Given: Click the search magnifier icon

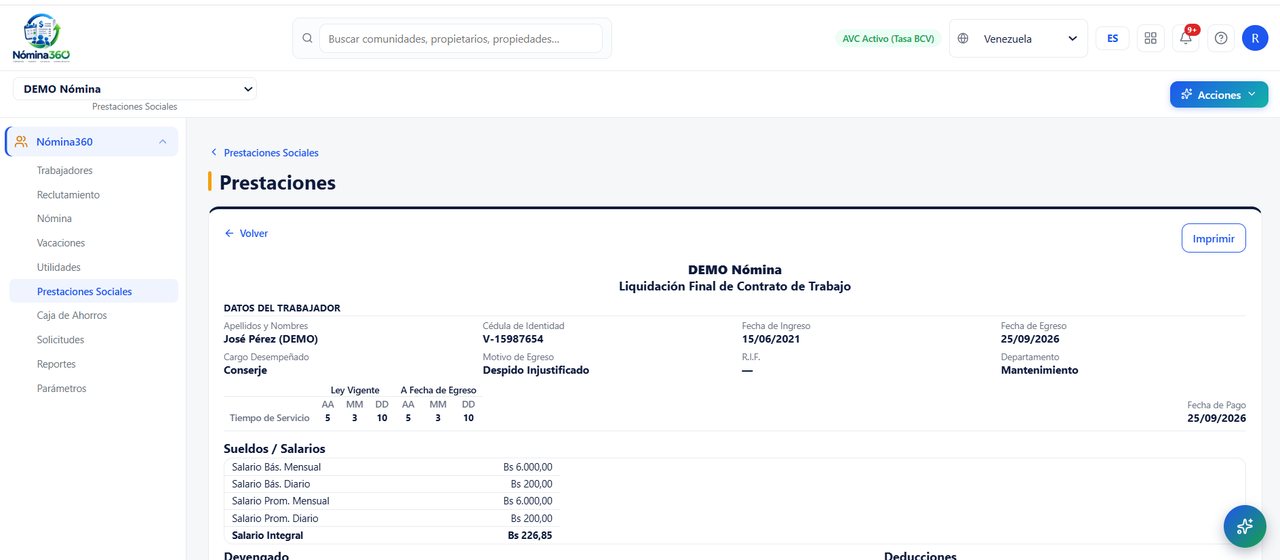Looking at the screenshot, I should click(x=307, y=38).
